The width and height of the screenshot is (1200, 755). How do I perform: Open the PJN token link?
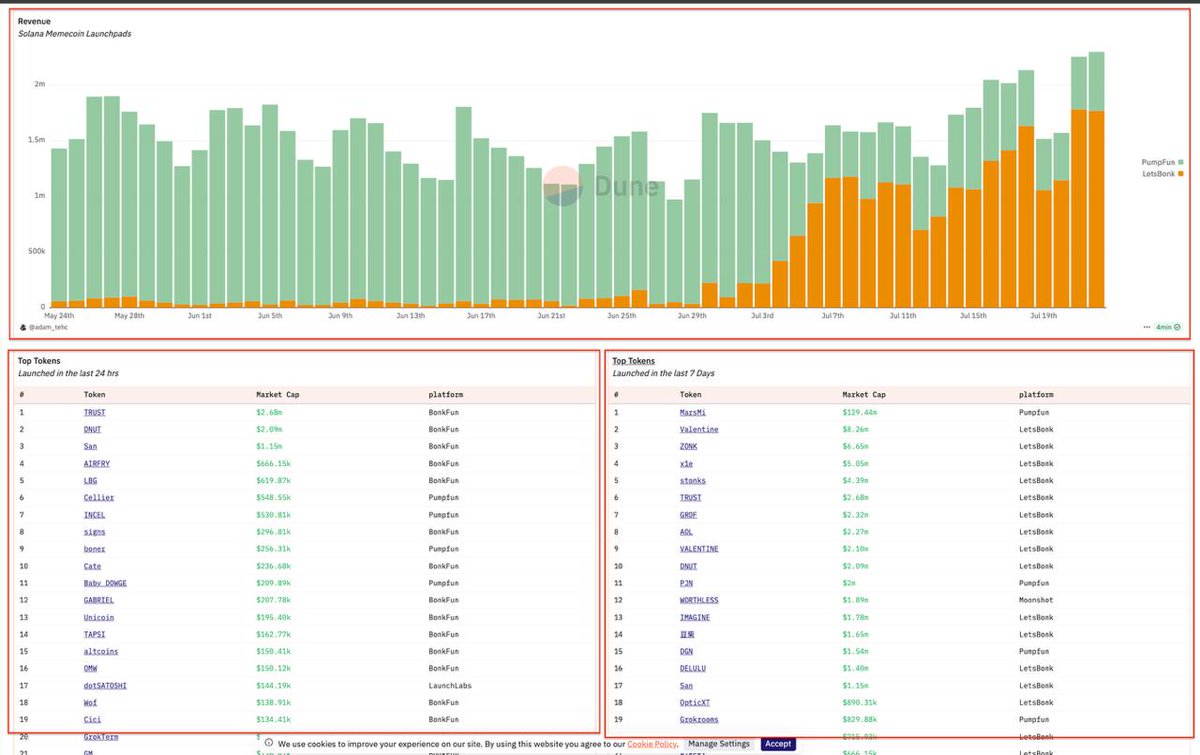tap(687, 583)
